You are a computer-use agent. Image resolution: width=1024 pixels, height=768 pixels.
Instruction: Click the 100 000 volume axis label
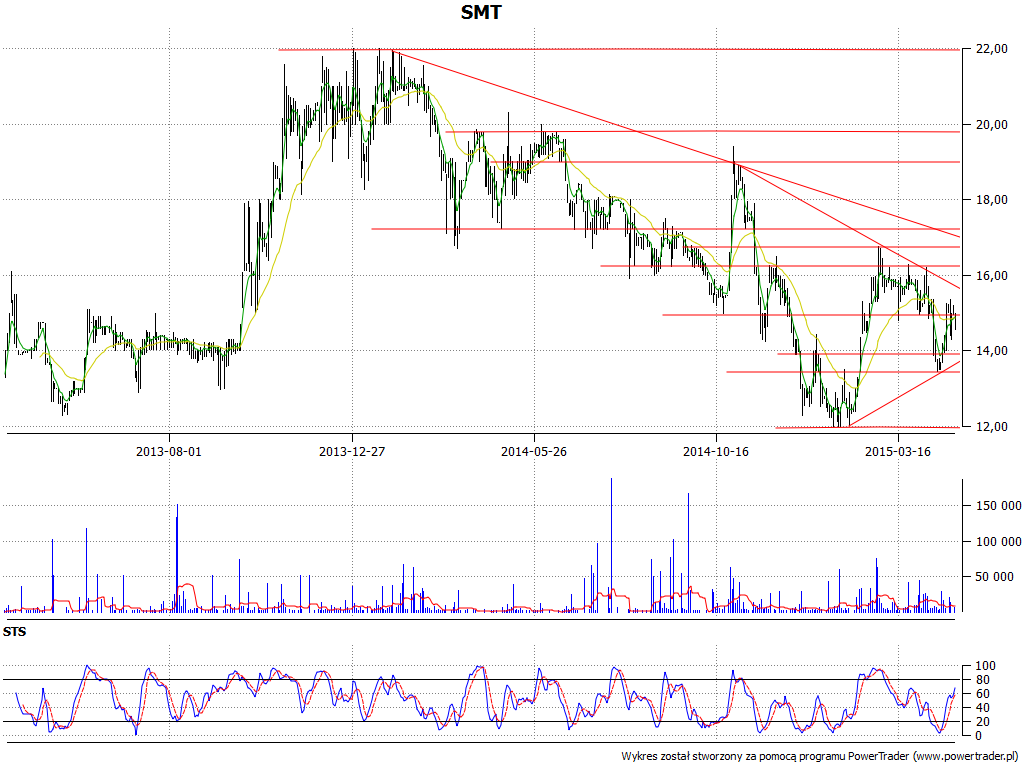coord(998,541)
